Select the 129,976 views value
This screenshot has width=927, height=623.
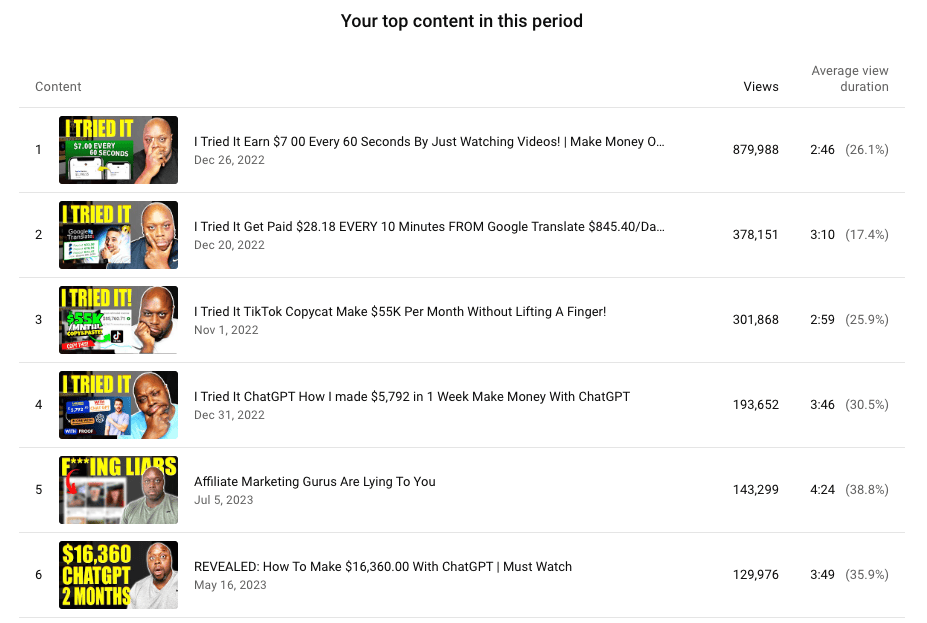[x=756, y=575]
